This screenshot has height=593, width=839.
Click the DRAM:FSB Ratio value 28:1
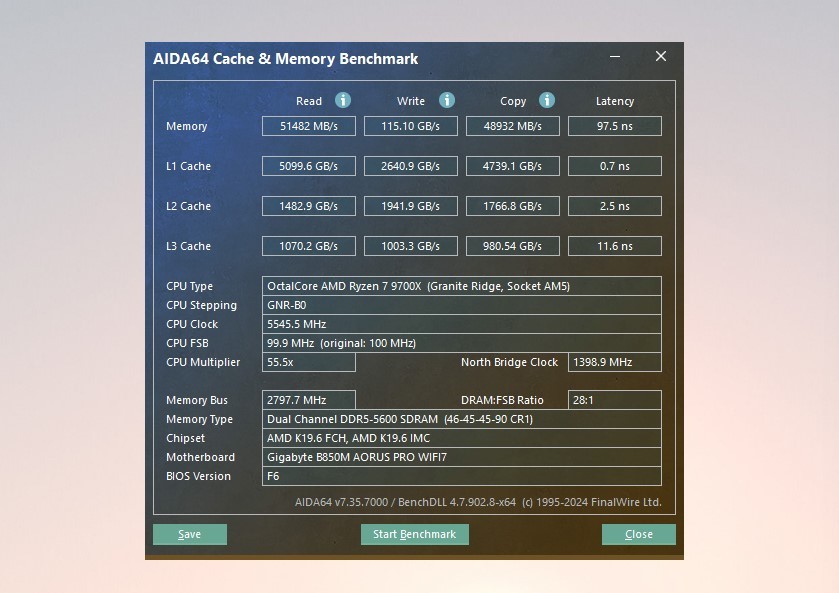point(615,400)
